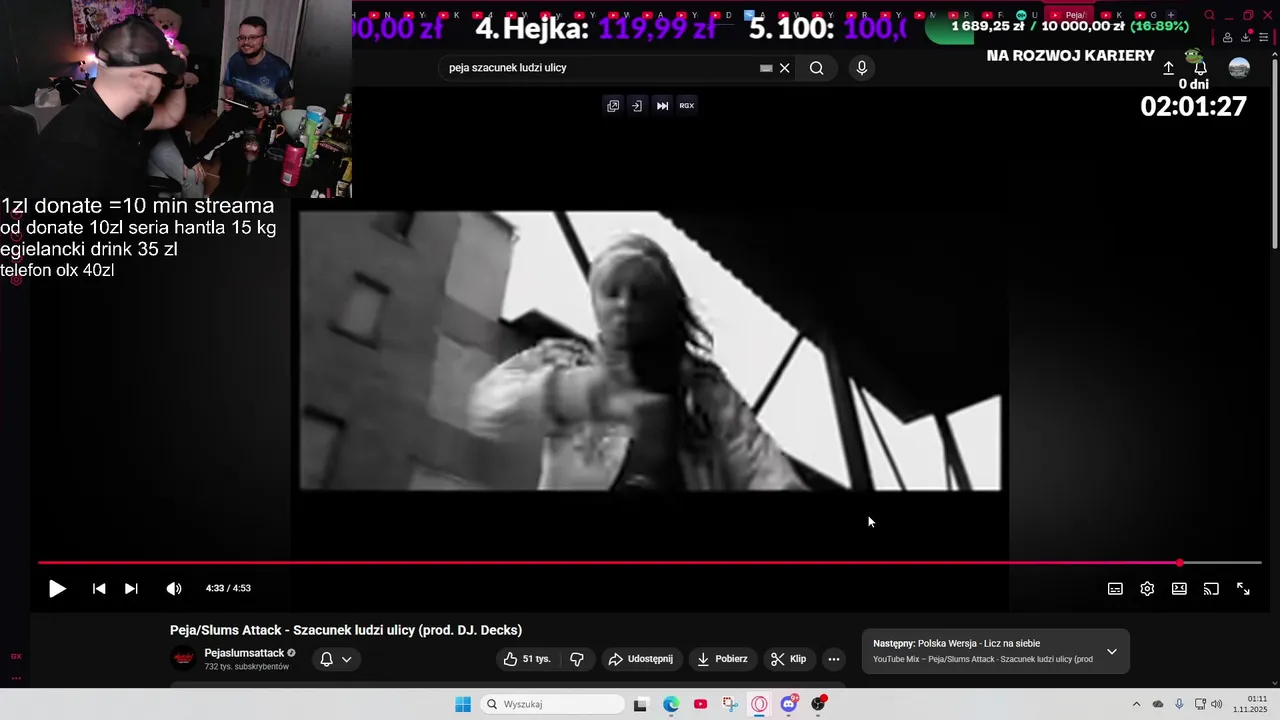Click the RGX button above the video
This screenshot has width=1280, height=720.
687,106
